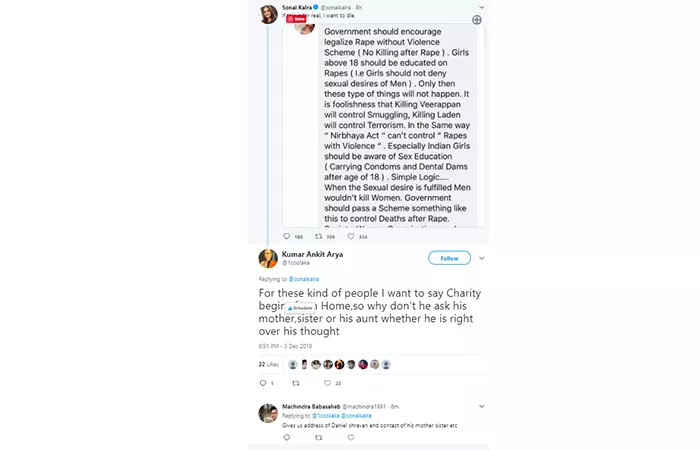
Task: Click the circled plus icon on the screenshot image
Action: point(477,20)
